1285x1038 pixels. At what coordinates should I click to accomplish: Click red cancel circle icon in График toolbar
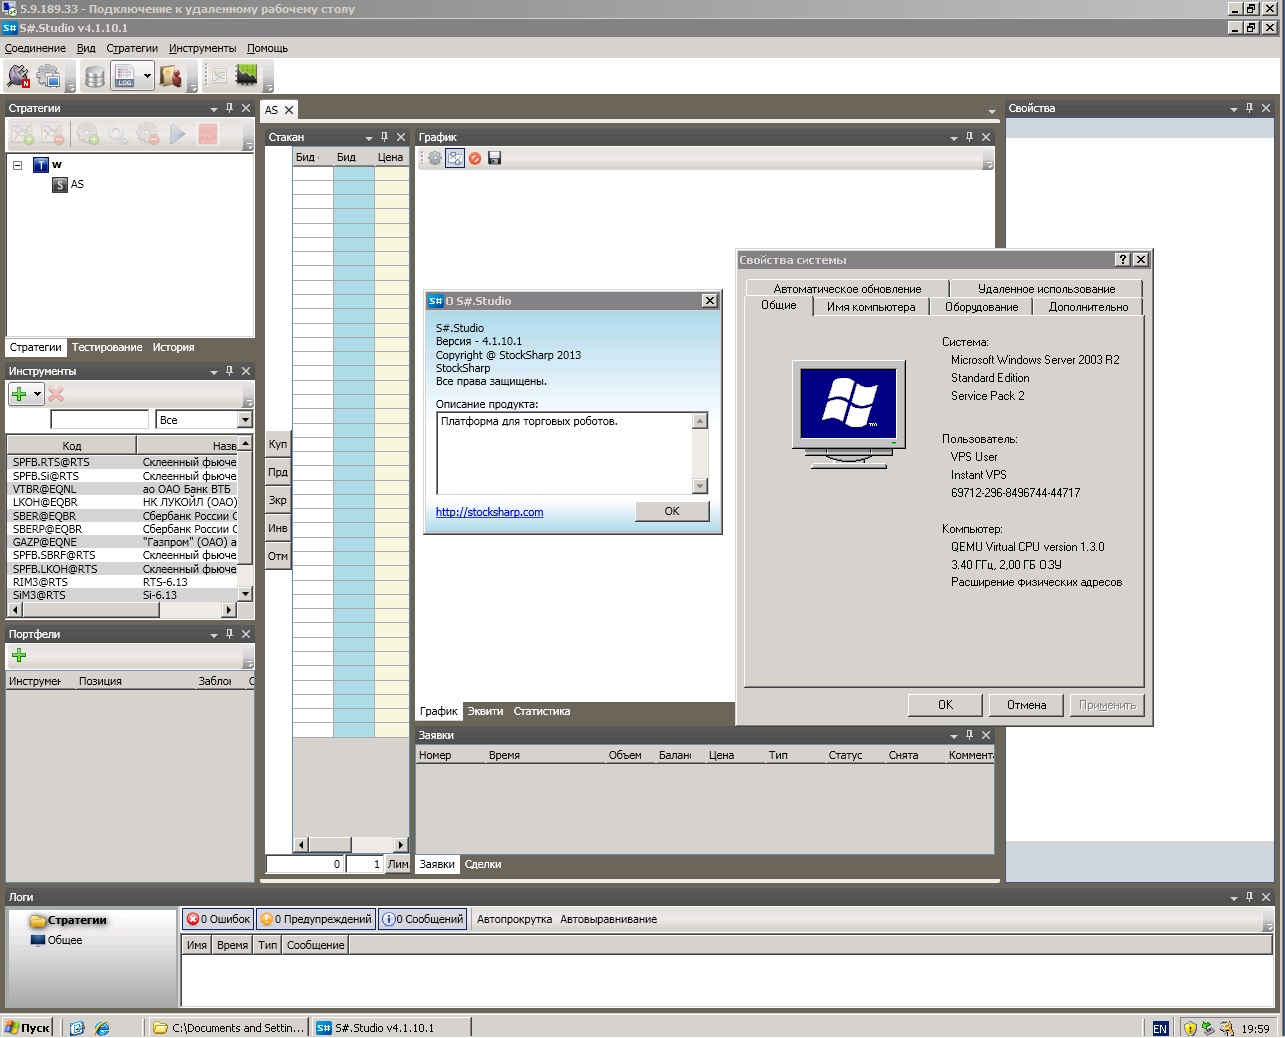tap(475, 158)
